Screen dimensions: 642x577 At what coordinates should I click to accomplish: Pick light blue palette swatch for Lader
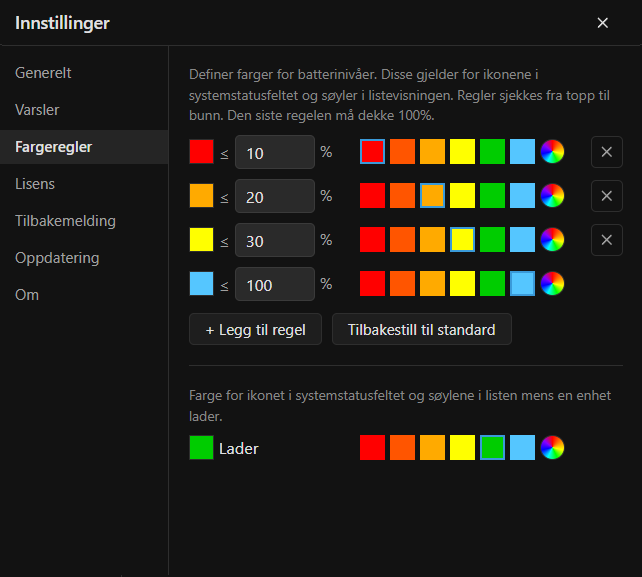pos(522,448)
